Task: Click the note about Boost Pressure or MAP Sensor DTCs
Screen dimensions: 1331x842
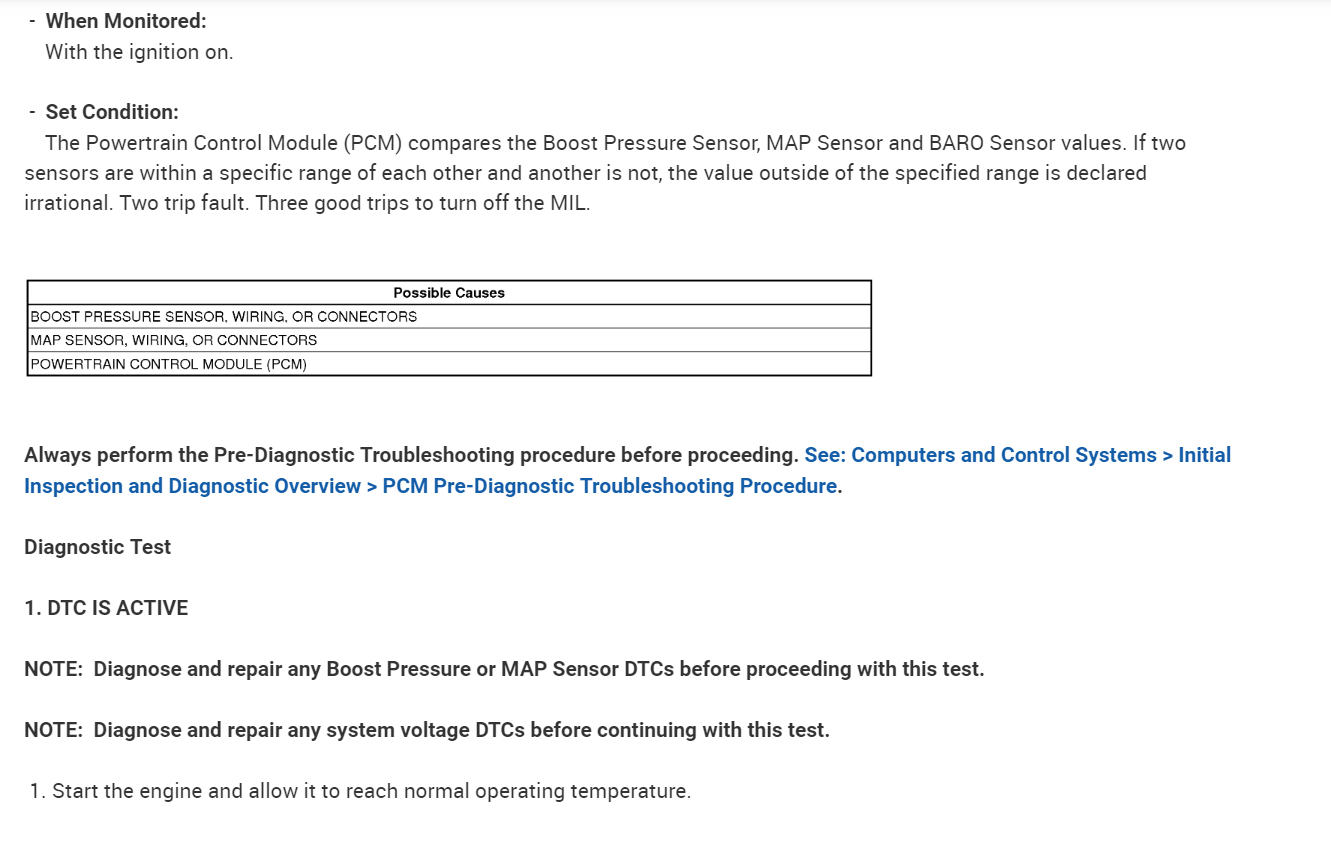Action: coord(504,669)
